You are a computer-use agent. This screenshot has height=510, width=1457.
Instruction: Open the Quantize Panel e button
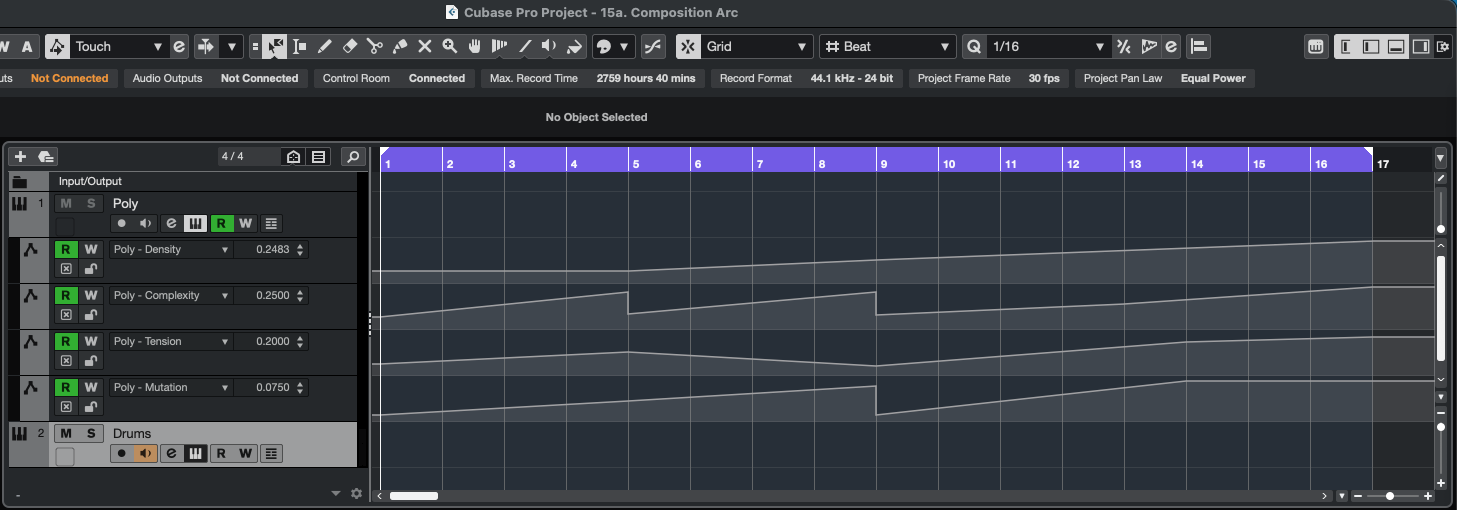point(1171,46)
